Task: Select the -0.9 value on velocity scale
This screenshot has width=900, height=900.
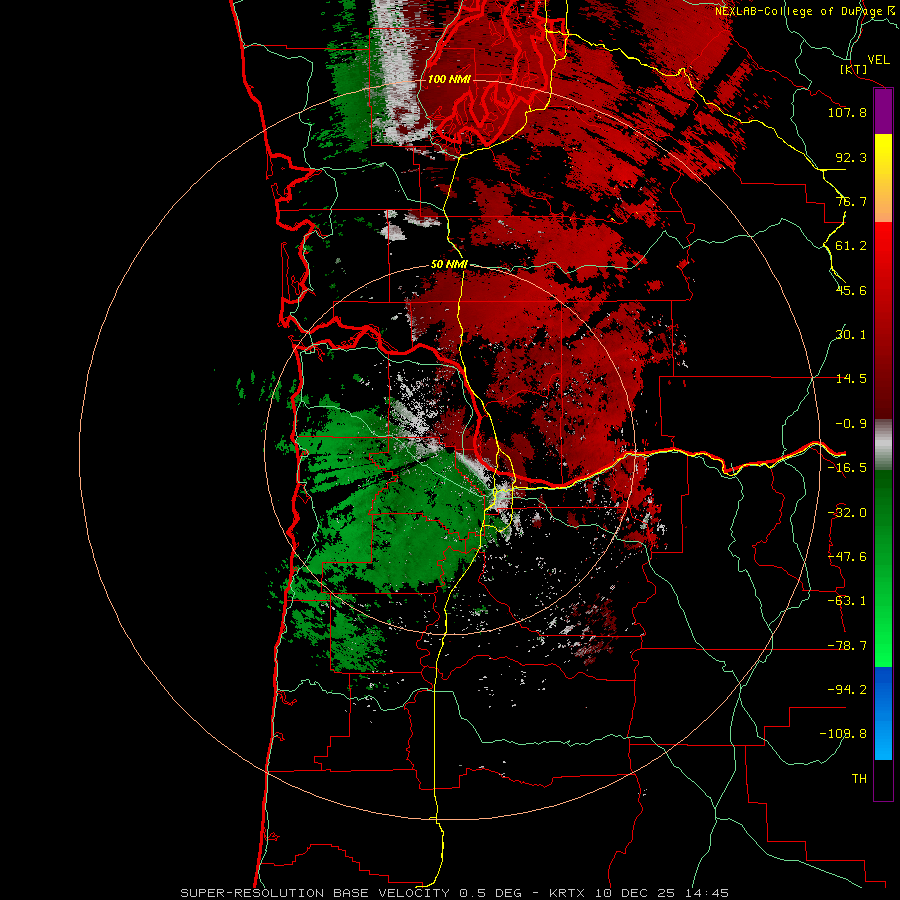Action: (851, 424)
